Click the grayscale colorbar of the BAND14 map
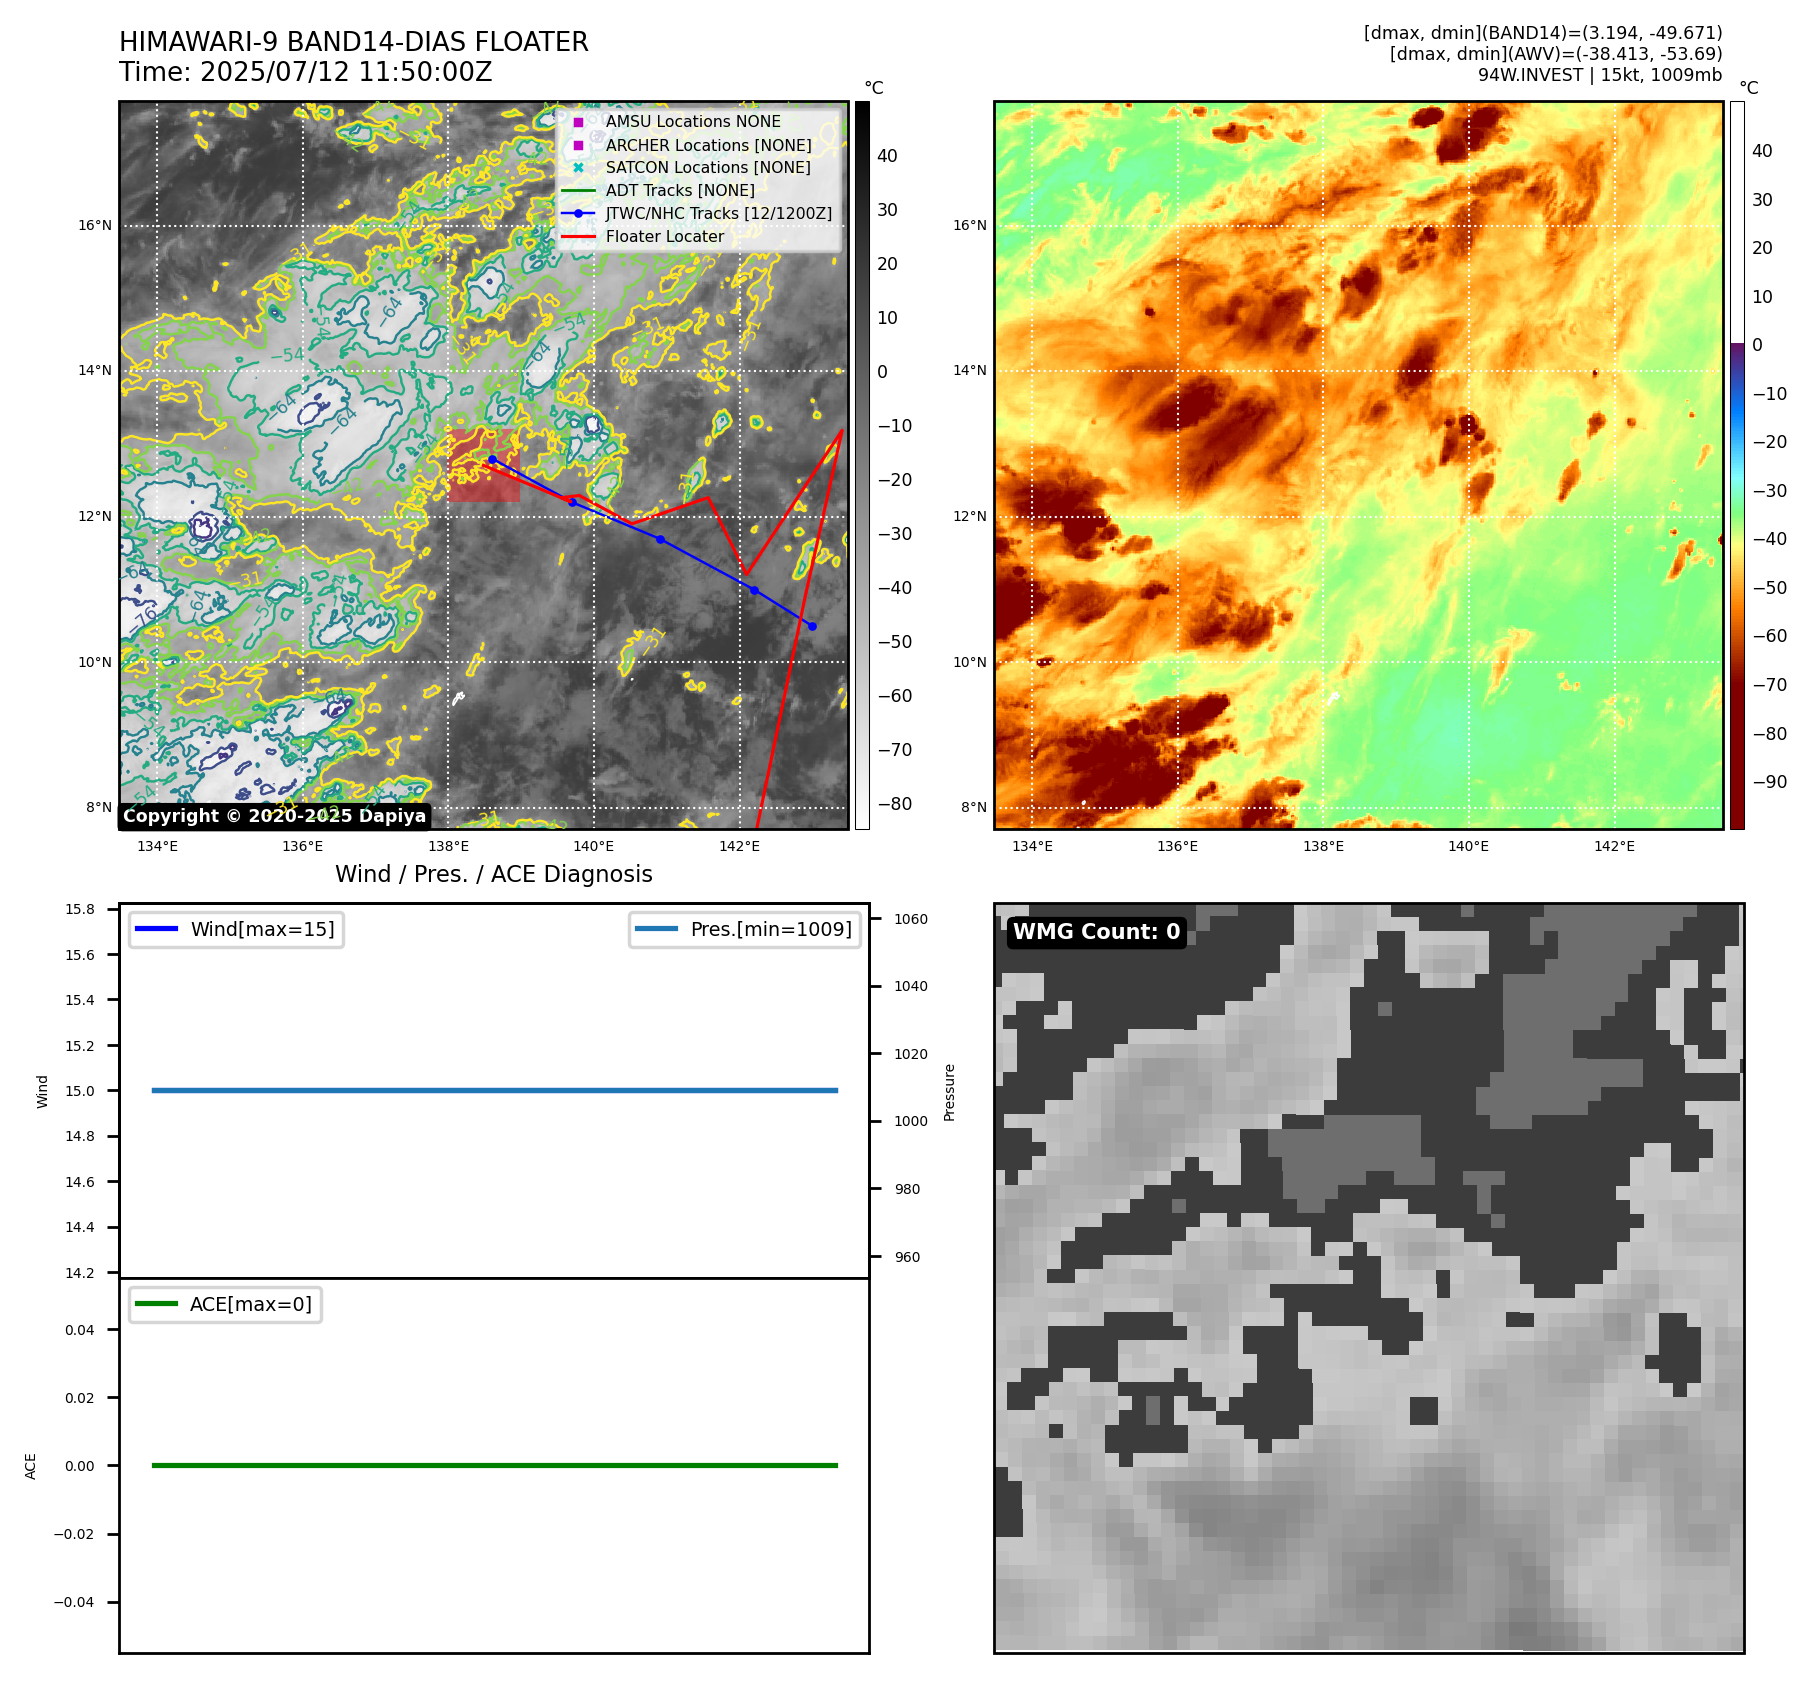 point(862,465)
